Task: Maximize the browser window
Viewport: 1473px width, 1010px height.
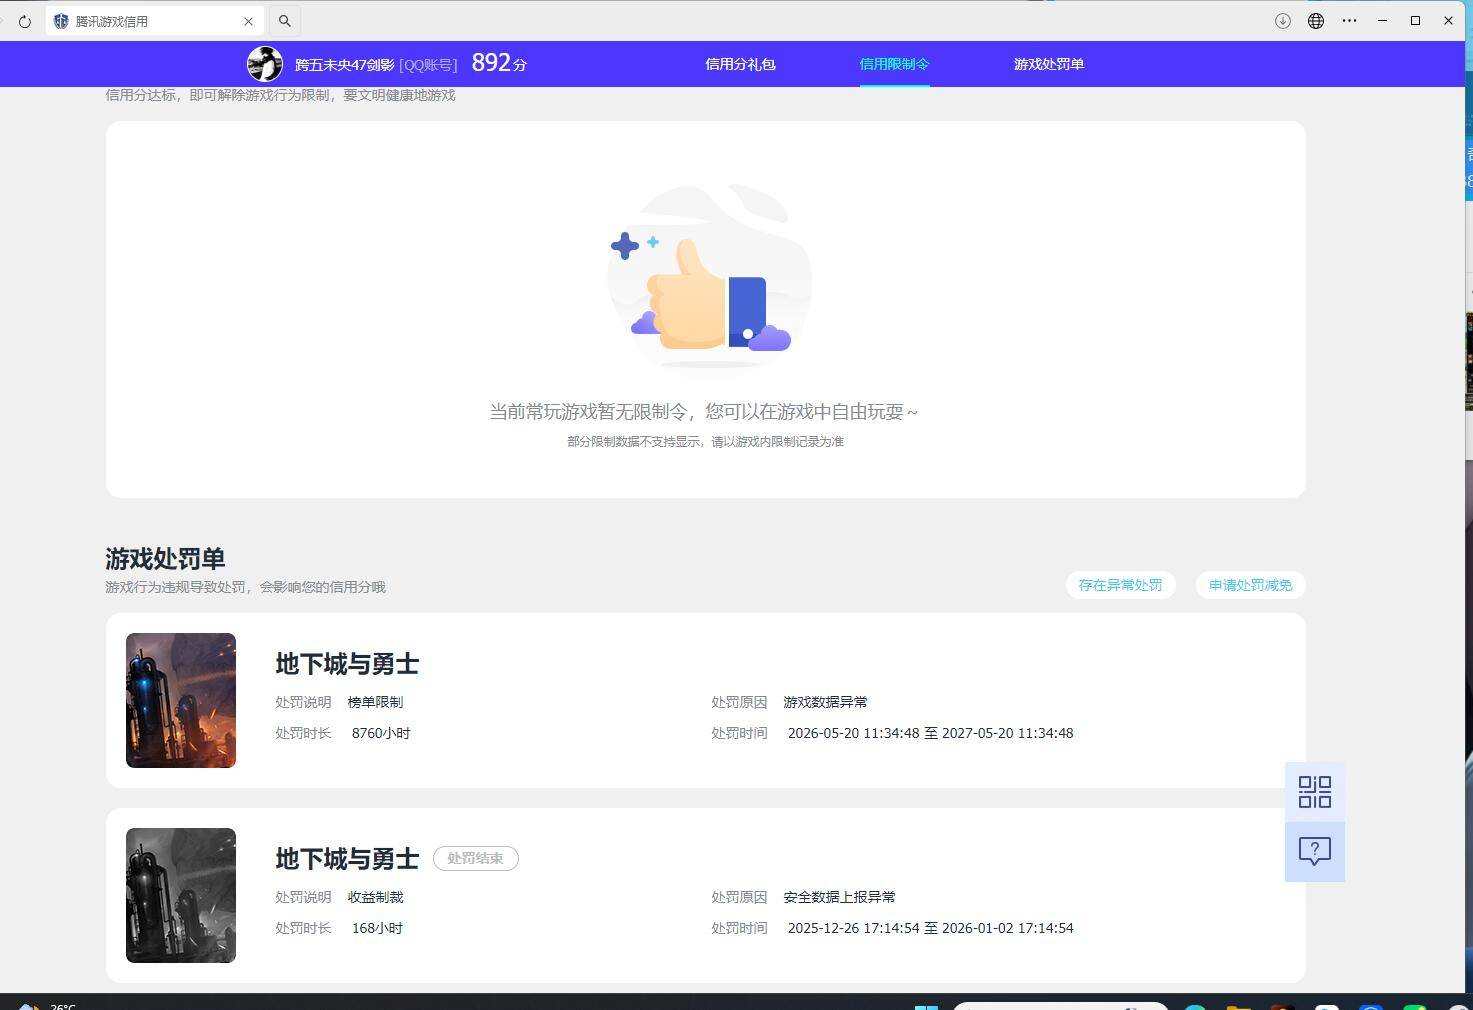Action: (1415, 21)
